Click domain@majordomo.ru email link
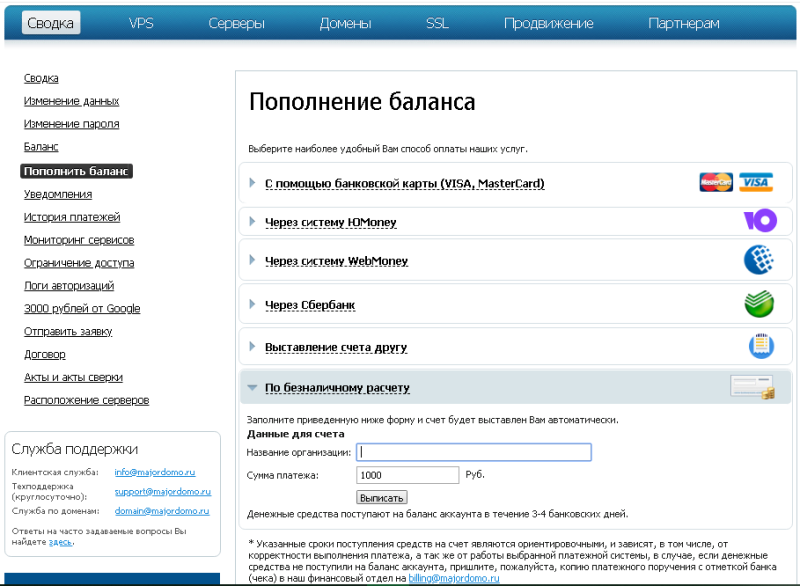The image size is (800, 586). (x=162, y=511)
